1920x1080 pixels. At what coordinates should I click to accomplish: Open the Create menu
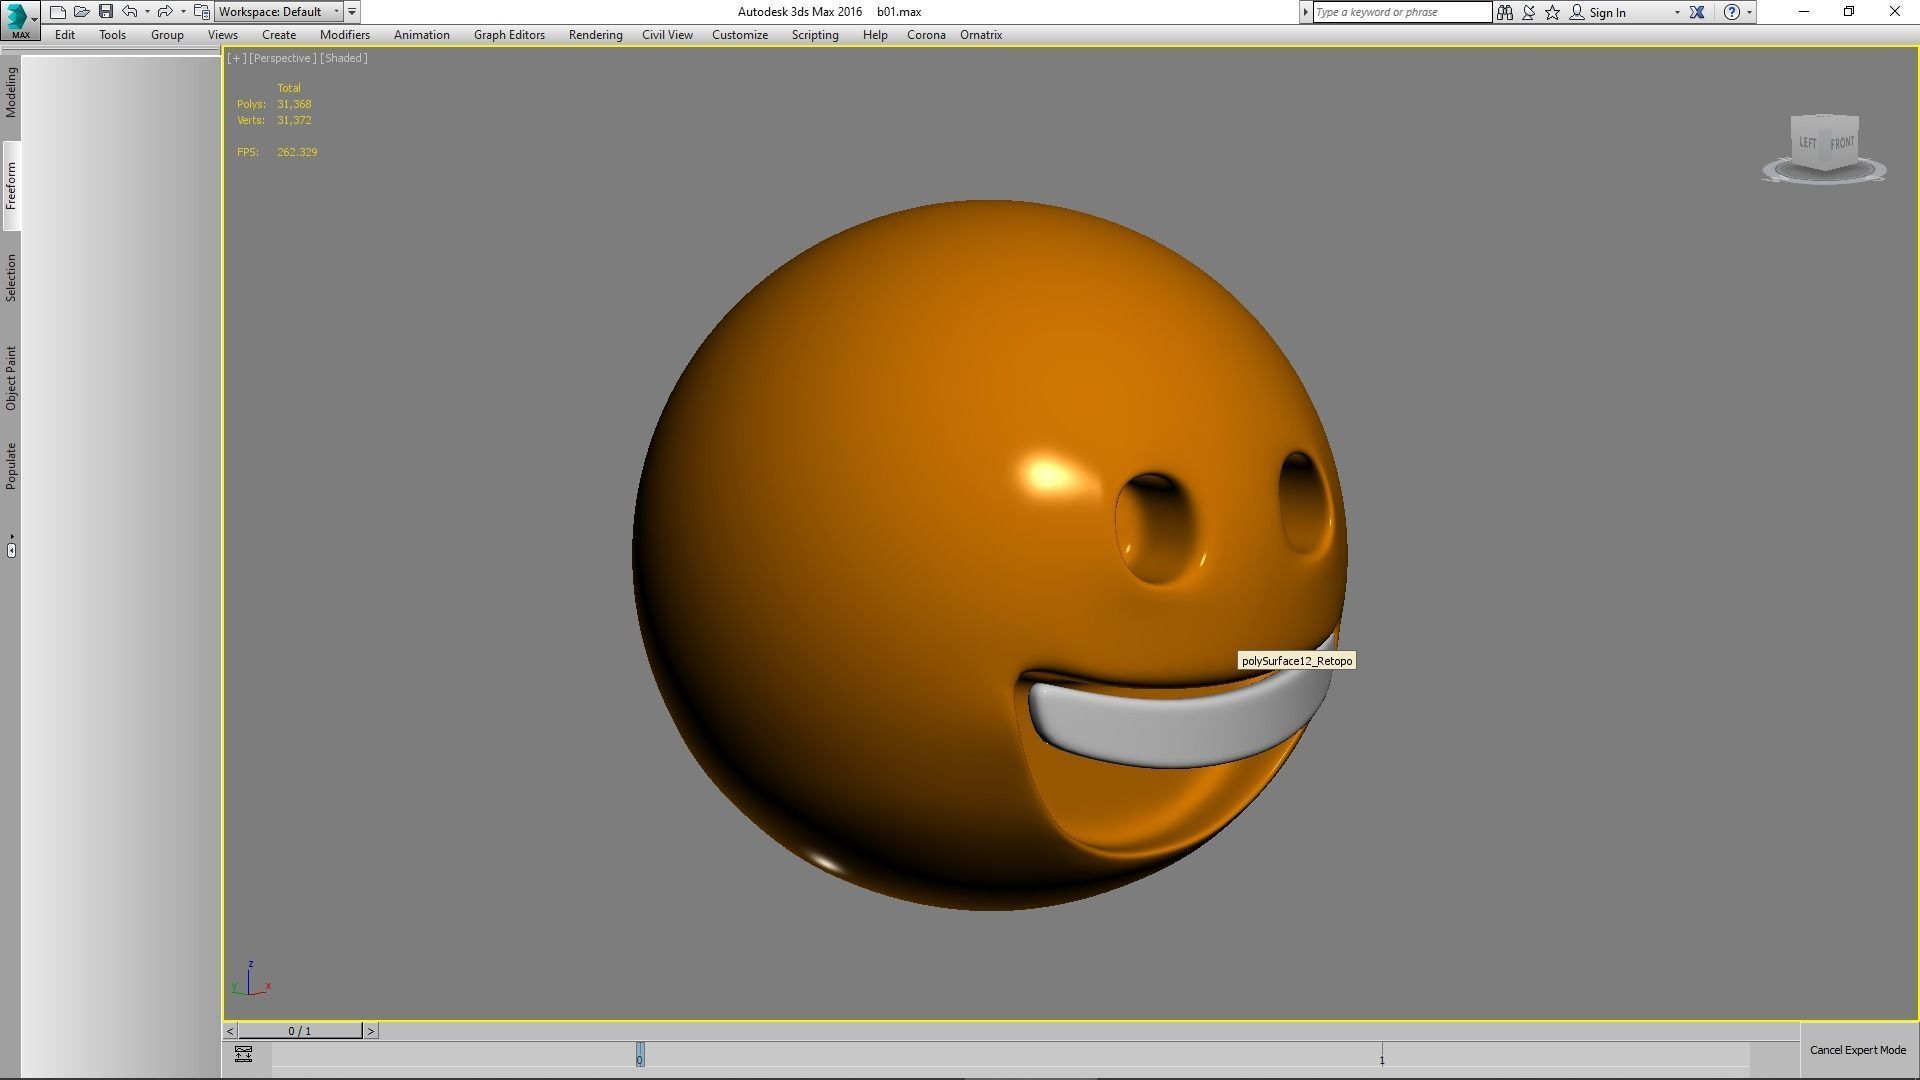[x=279, y=35]
